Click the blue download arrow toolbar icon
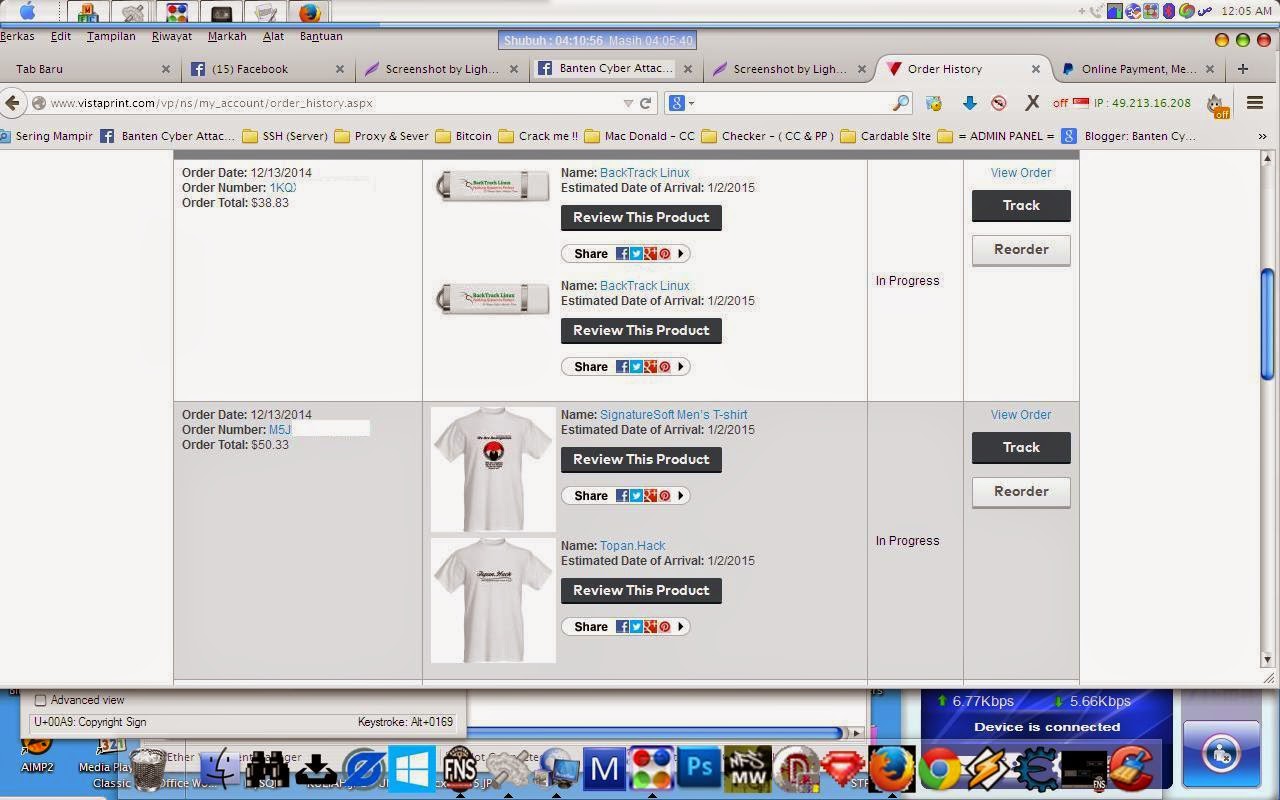 (969, 103)
